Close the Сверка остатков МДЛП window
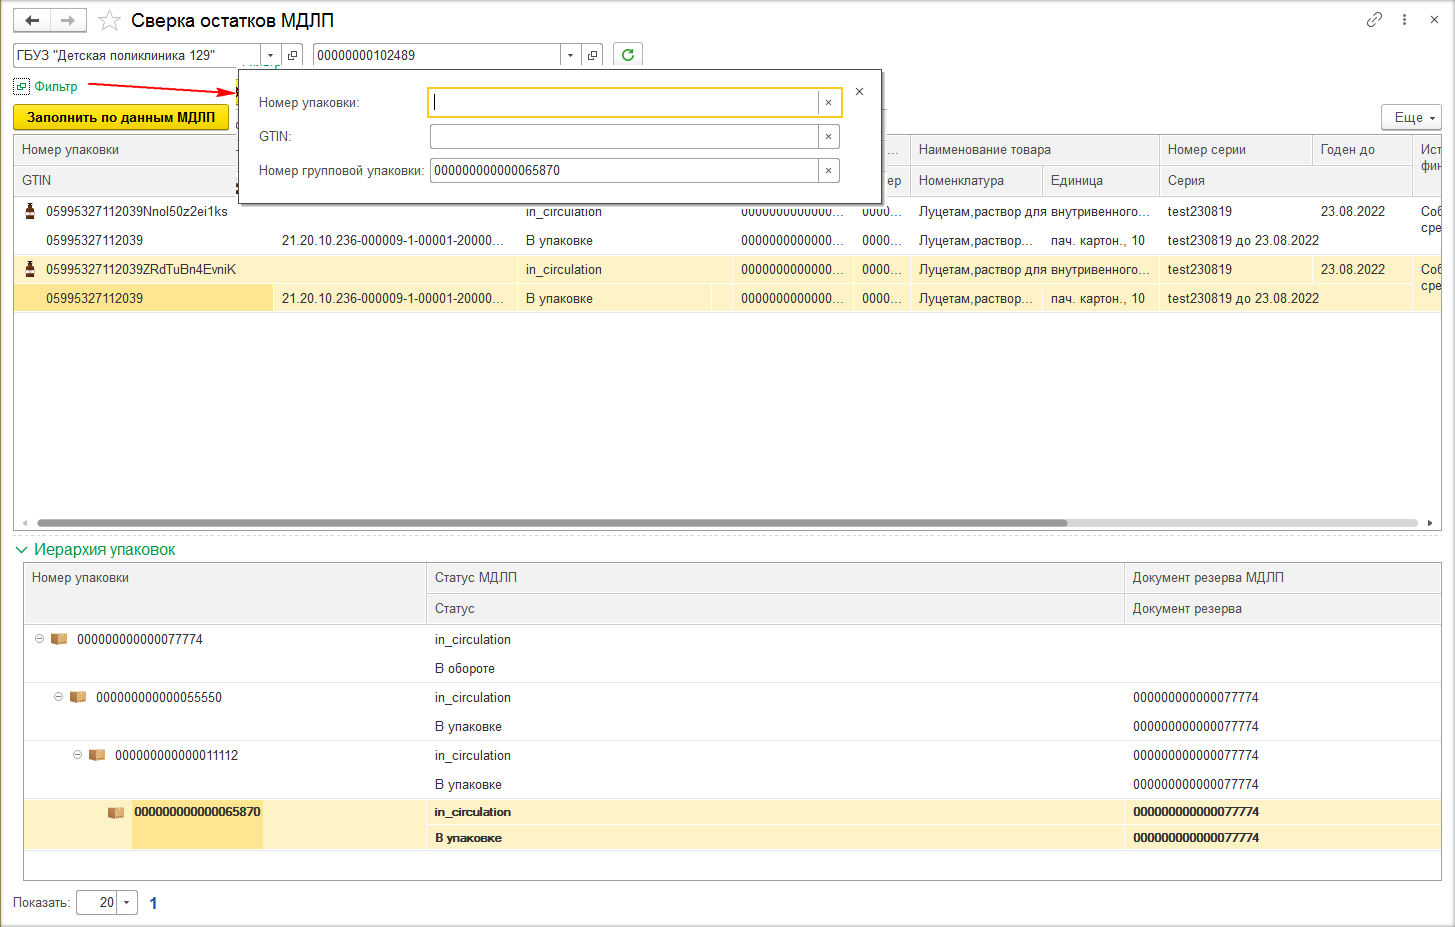The height and width of the screenshot is (927, 1455). click(x=1434, y=20)
